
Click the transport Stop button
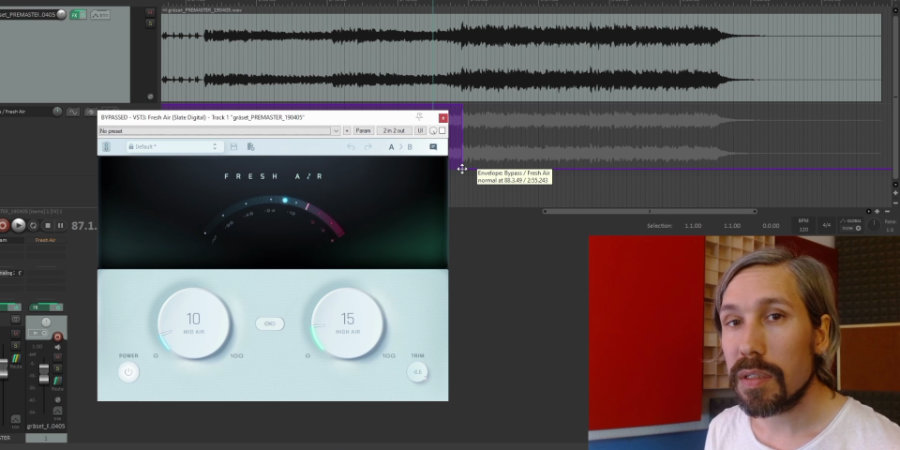pyautogui.click(x=48, y=226)
